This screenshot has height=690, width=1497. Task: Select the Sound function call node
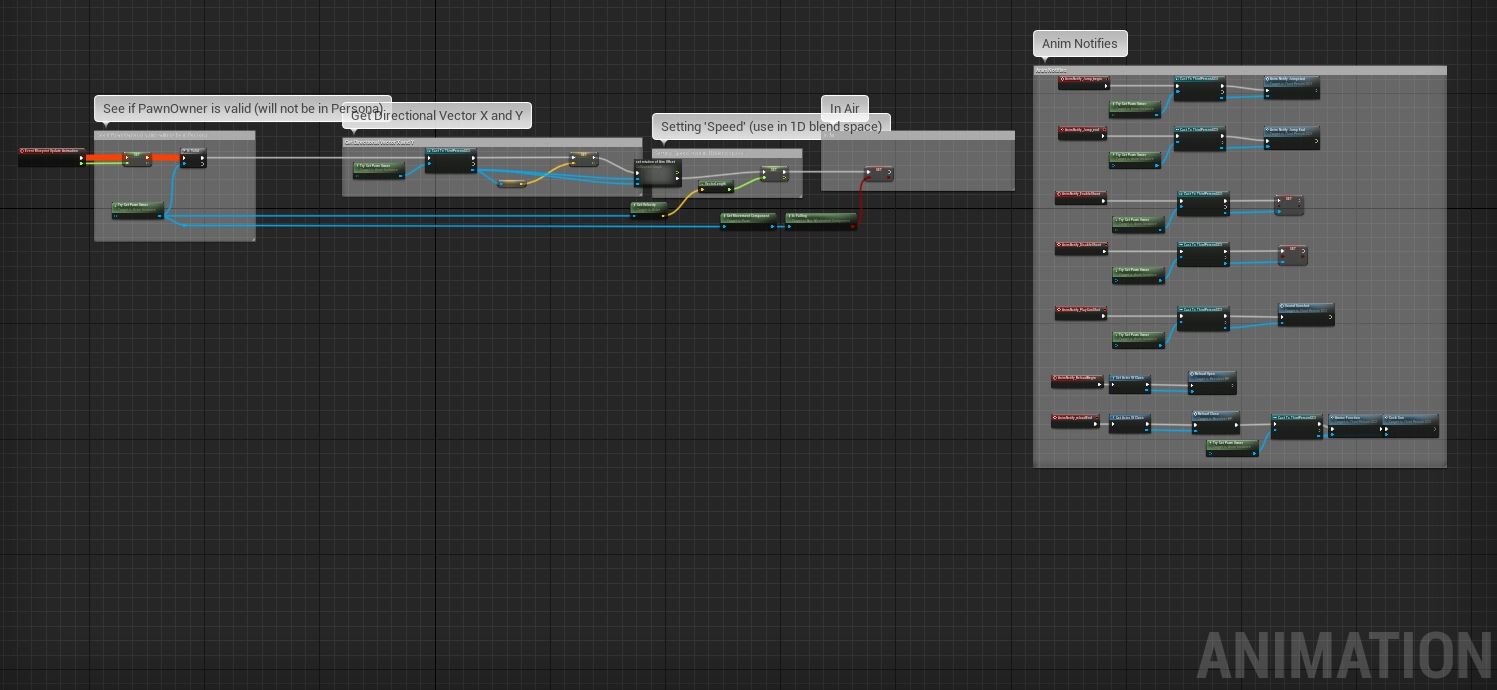1306,315
